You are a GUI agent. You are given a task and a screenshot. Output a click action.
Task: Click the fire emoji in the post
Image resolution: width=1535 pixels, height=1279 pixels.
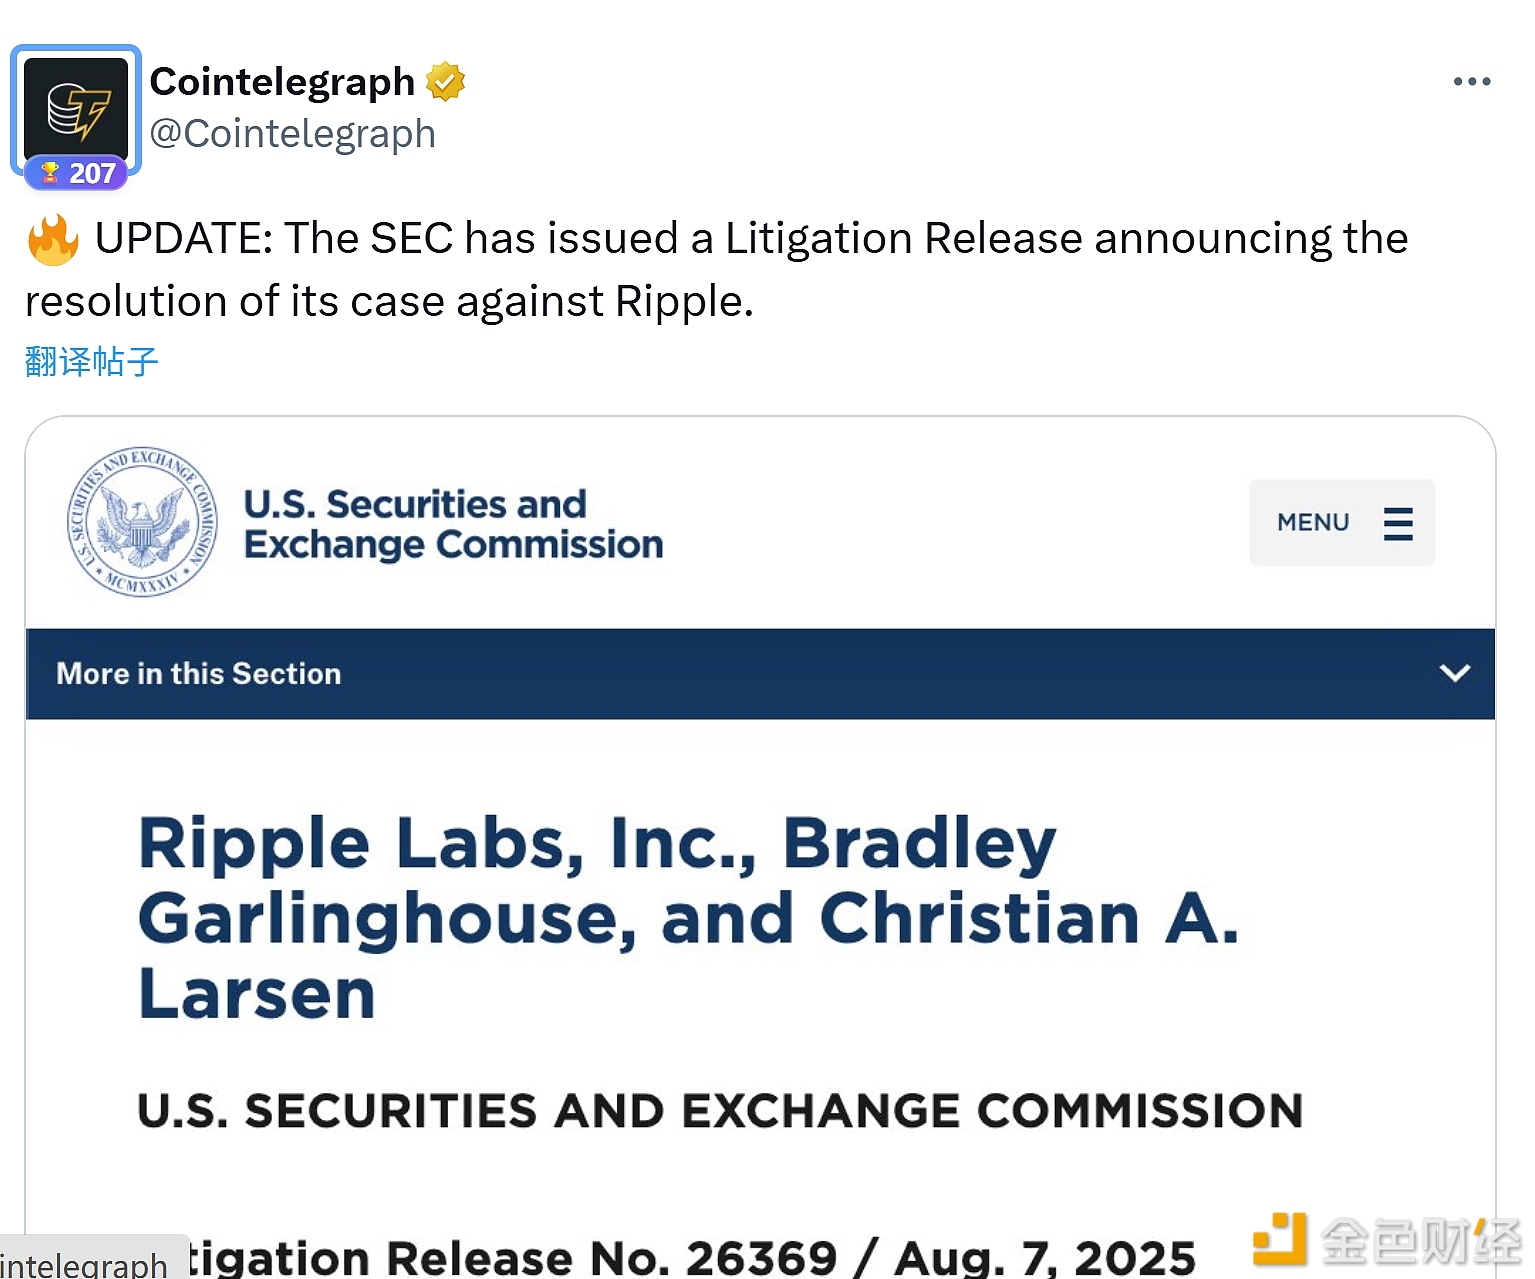(53, 240)
